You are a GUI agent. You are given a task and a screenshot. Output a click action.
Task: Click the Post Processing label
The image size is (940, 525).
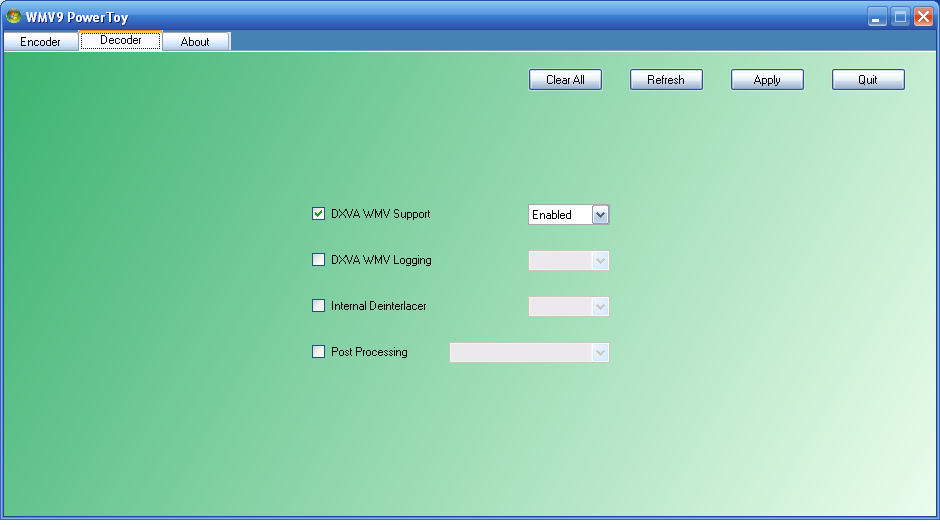click(369, 352)
